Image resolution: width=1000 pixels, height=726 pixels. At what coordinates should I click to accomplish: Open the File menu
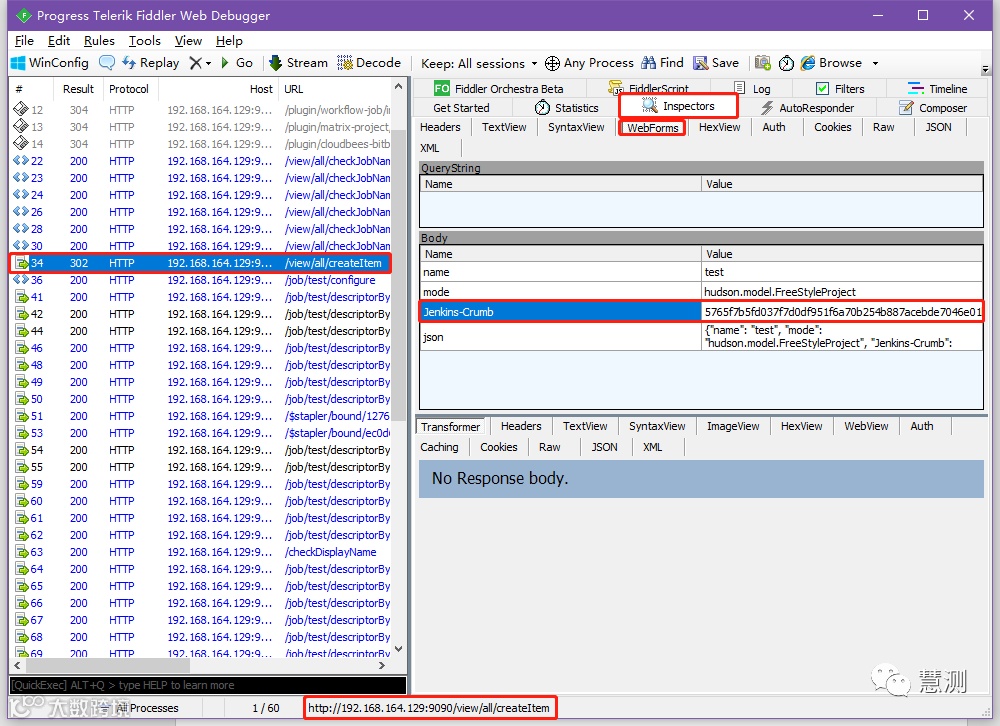(x=24, y=41)
